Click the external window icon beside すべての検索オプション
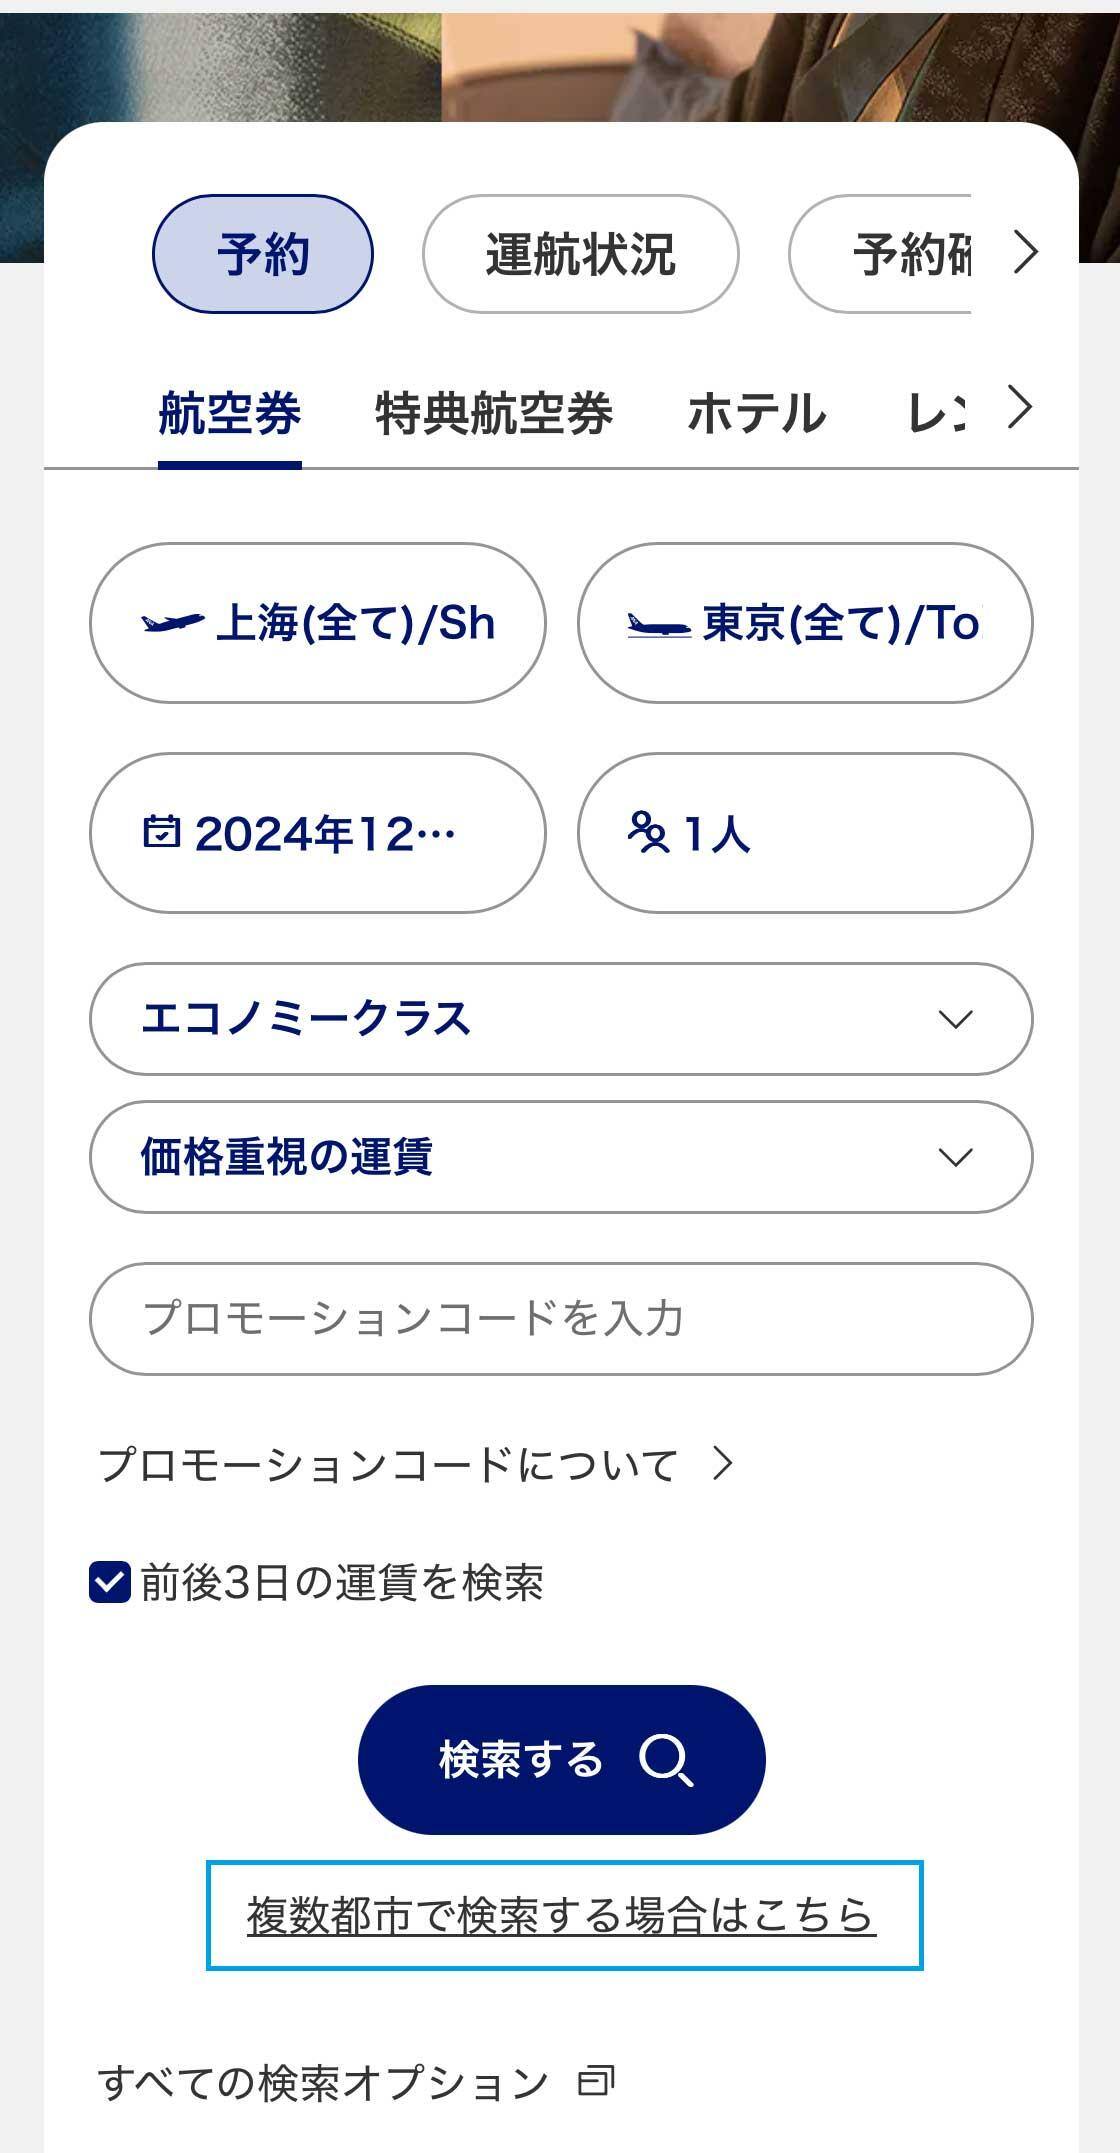This screenshot has width=1120, height=2153. tap(596, 2081)
